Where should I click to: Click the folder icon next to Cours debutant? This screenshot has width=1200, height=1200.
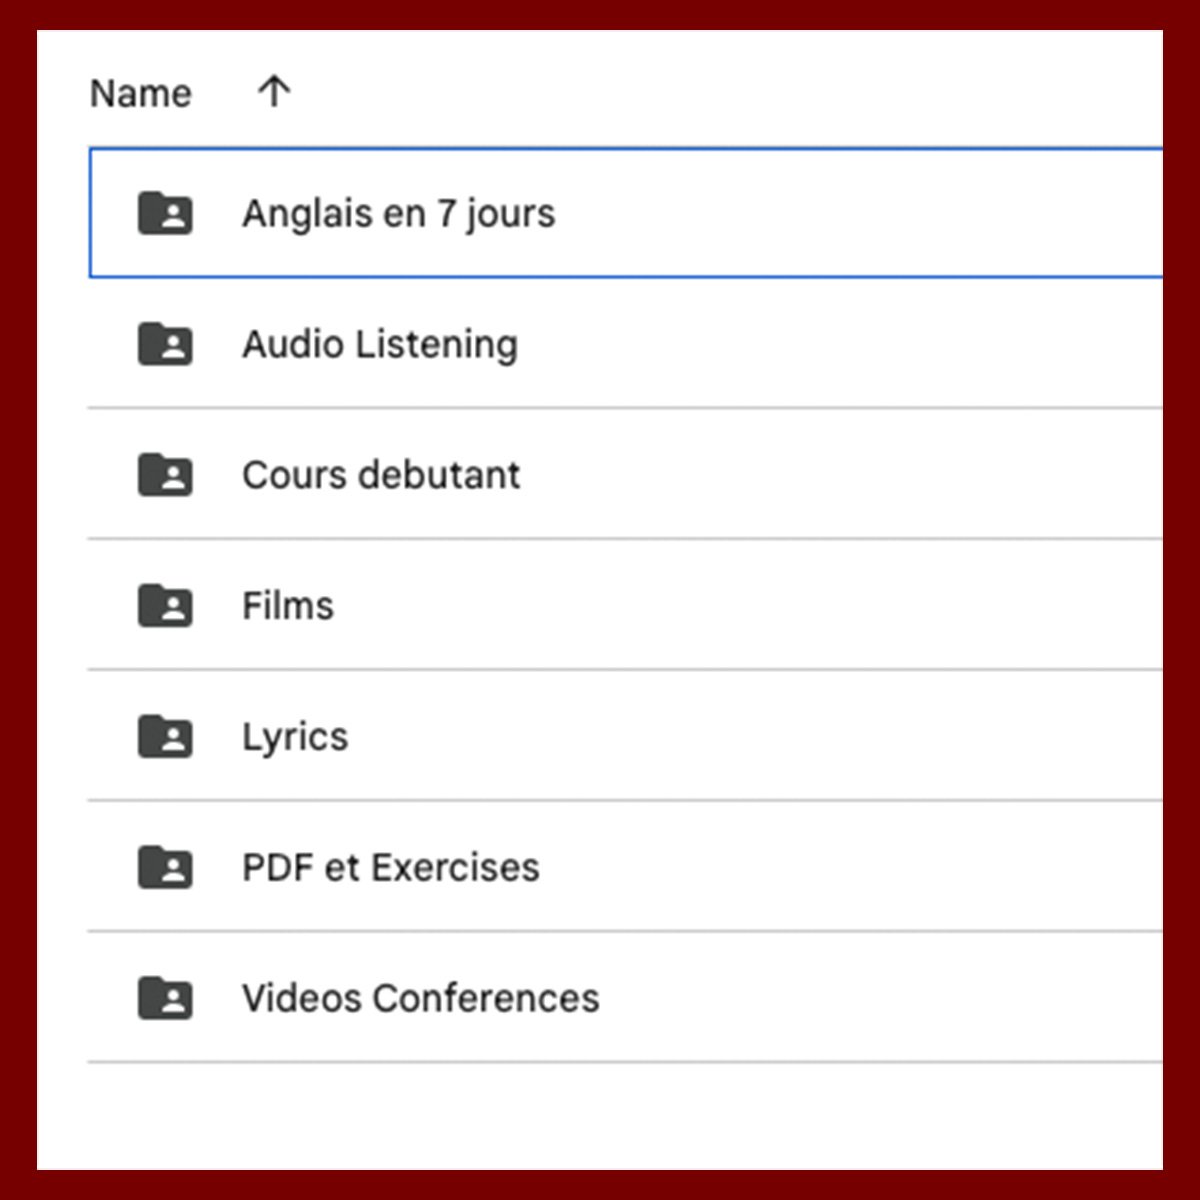pos(165,475)
